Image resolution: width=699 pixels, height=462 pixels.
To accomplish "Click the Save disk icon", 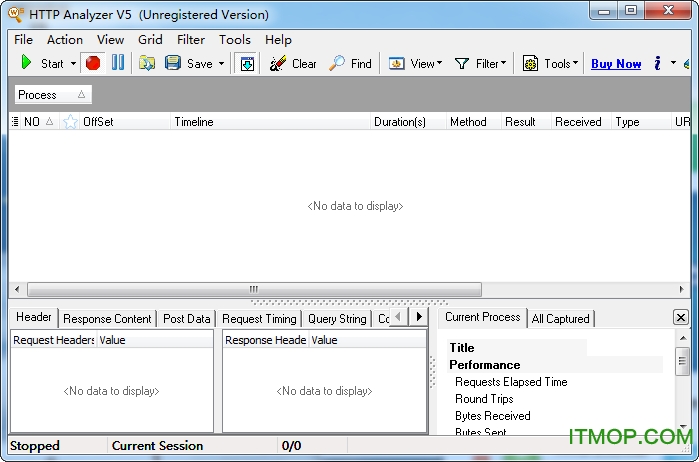I will point(173,63).
